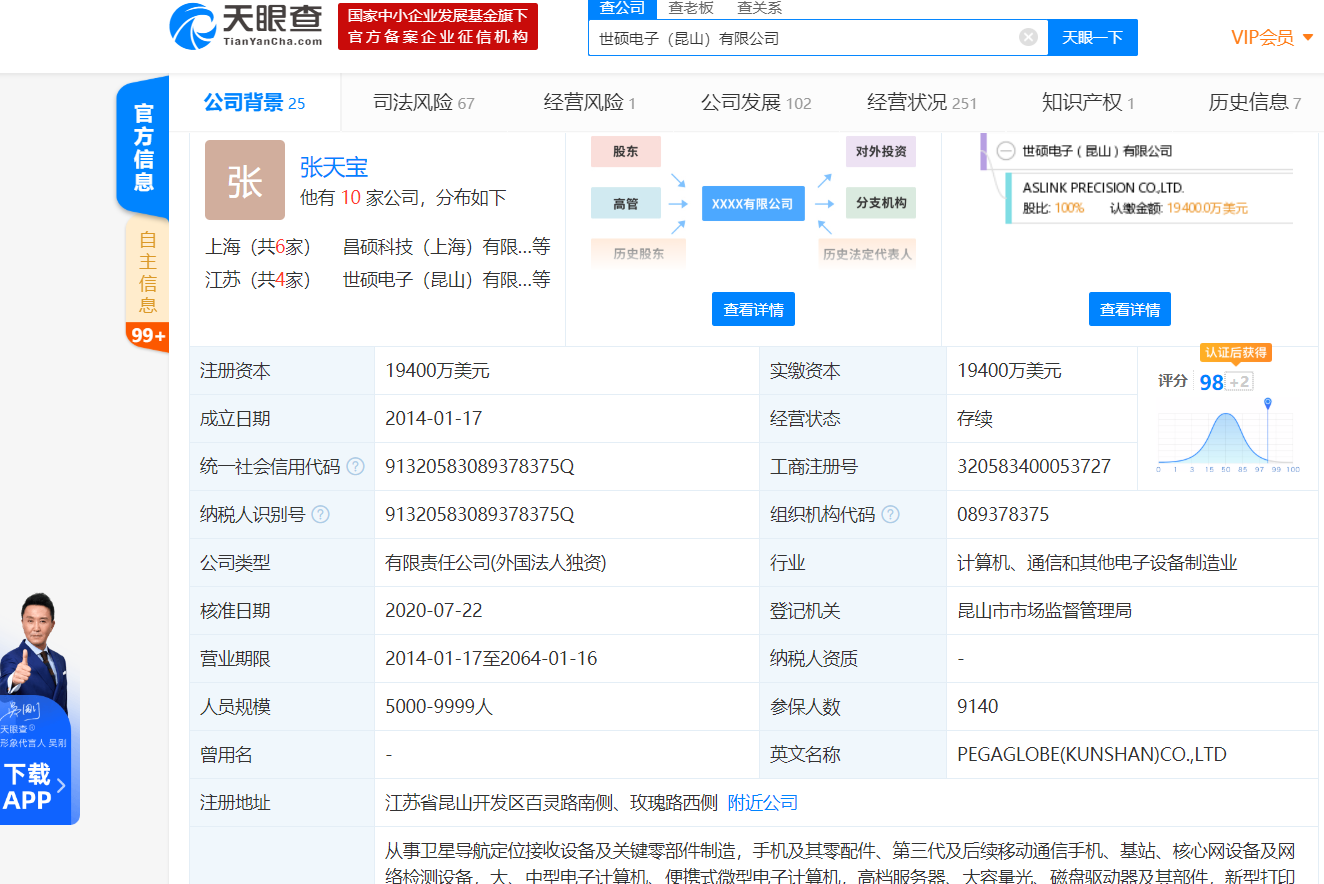Clear the search box using the X icon
Image resolution: width=1324 pixels, height=884 pixels.
click(x=1028, y=36)
